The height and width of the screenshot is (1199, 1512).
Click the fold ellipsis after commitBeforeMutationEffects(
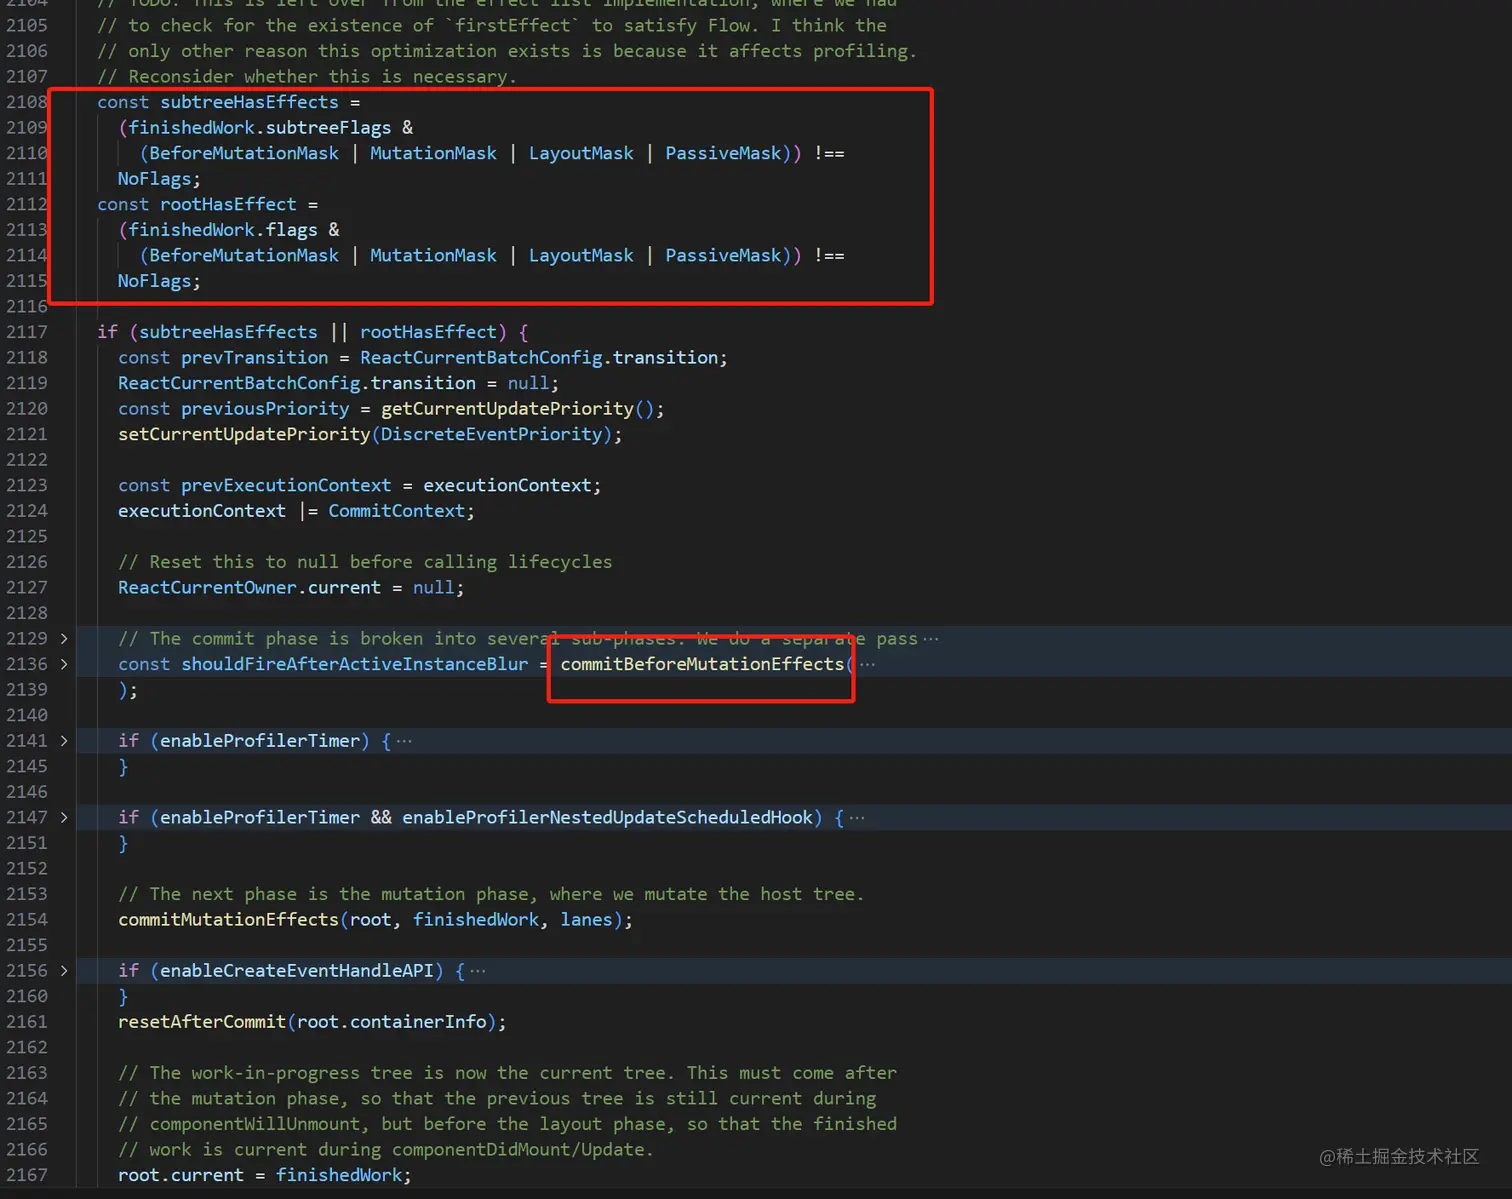pyautogui.click(x=867, y=664)
